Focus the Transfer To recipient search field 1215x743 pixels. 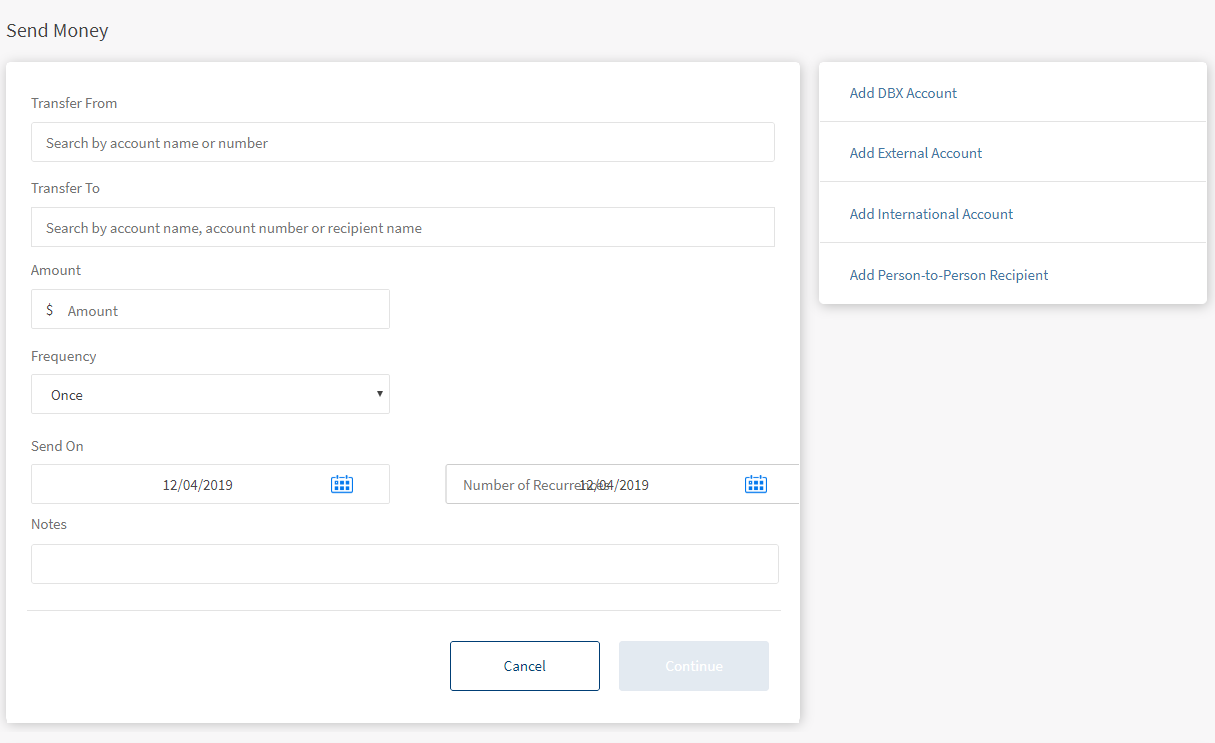point(402,228)
